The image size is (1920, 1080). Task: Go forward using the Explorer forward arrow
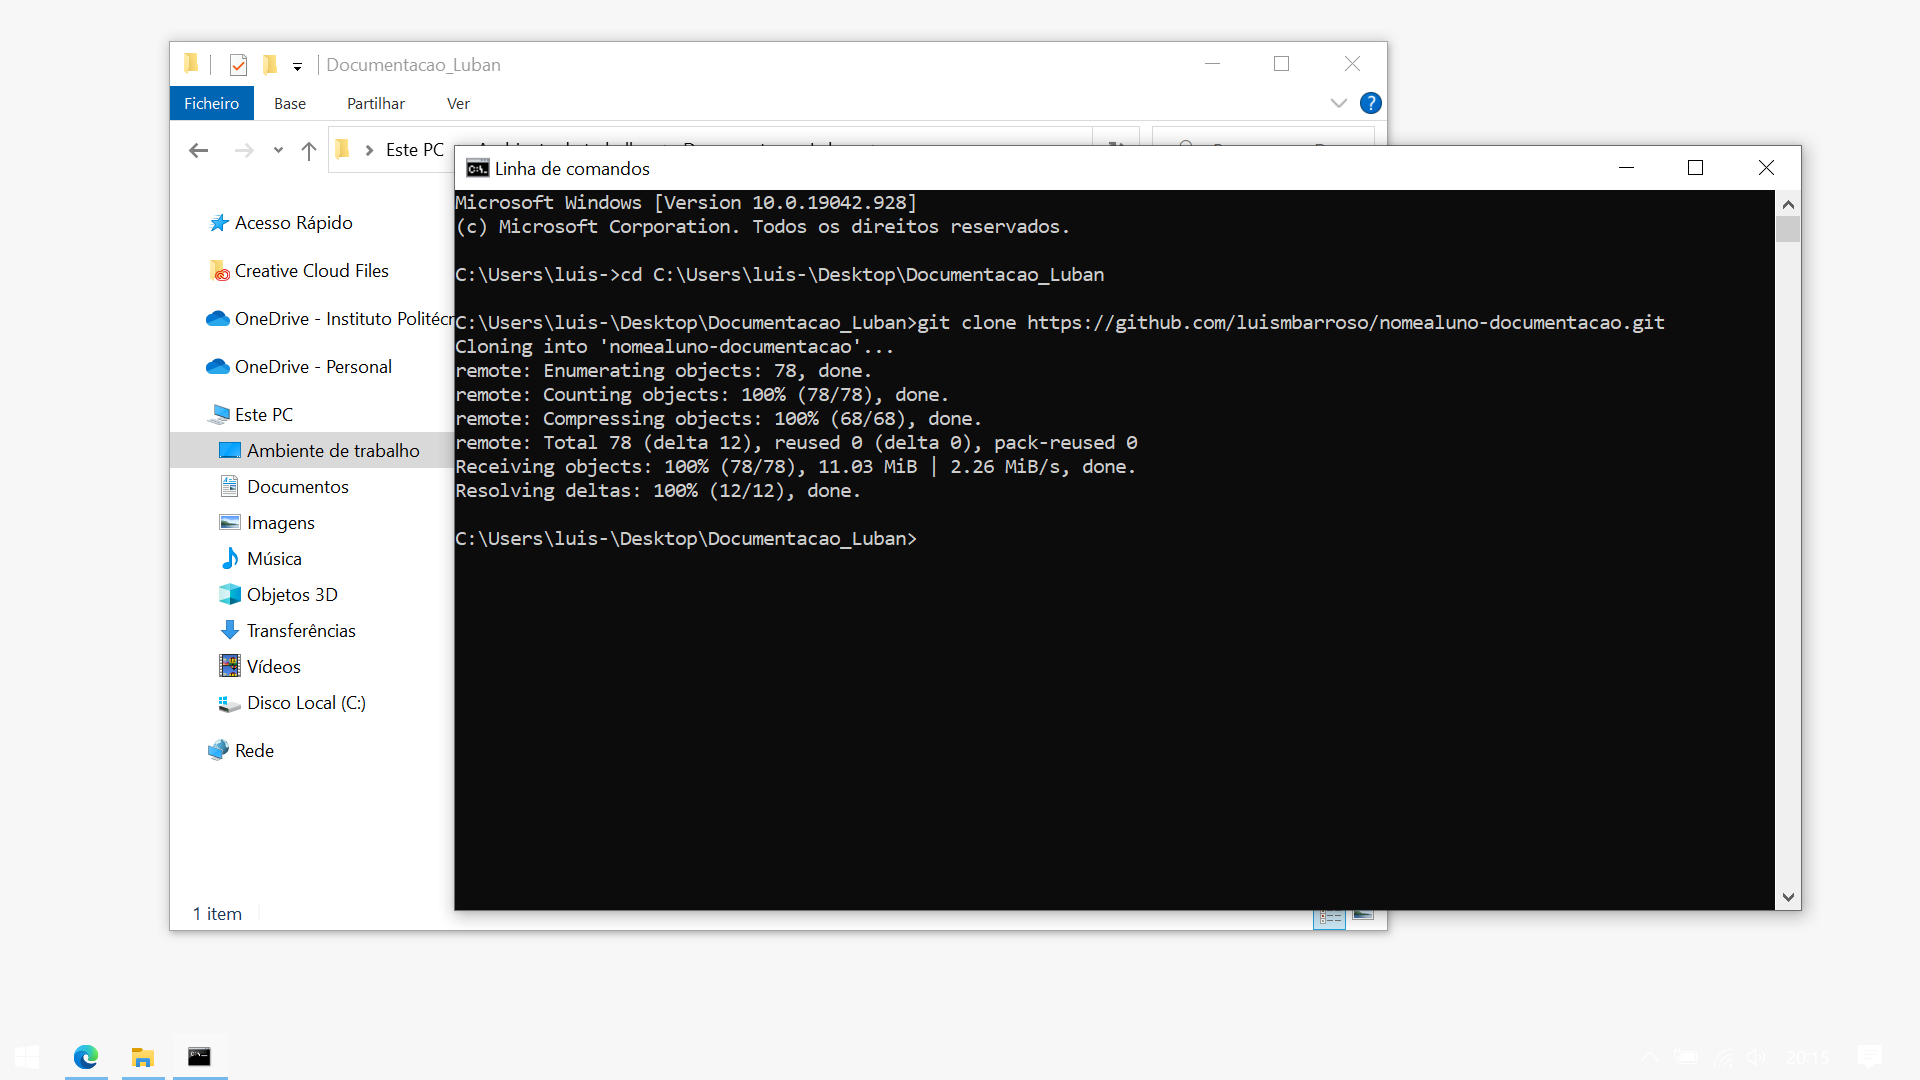point(243,150)
